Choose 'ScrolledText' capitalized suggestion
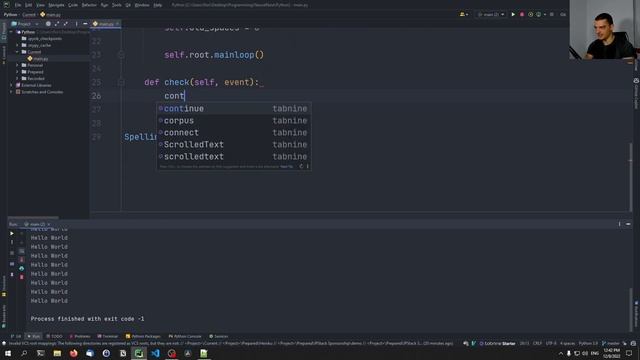 tap(234, 144)
